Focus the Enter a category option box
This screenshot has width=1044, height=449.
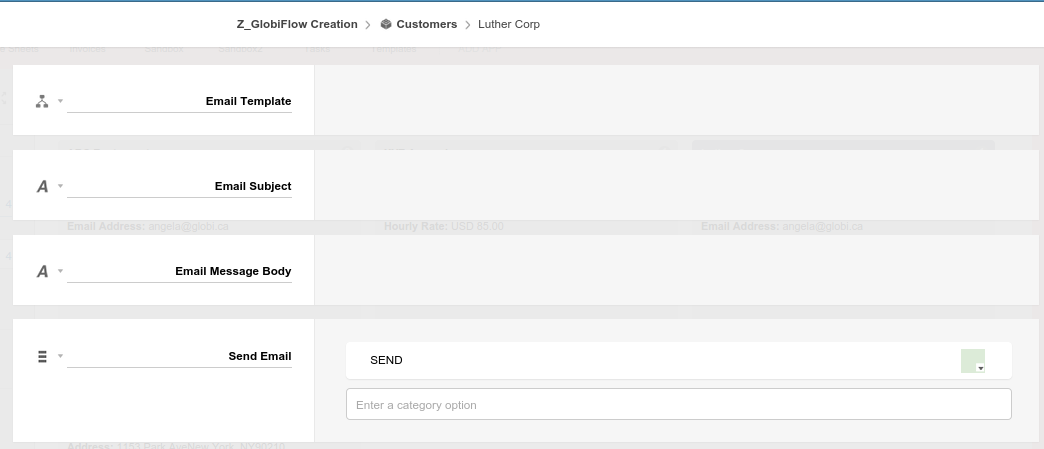pos(678,404)
